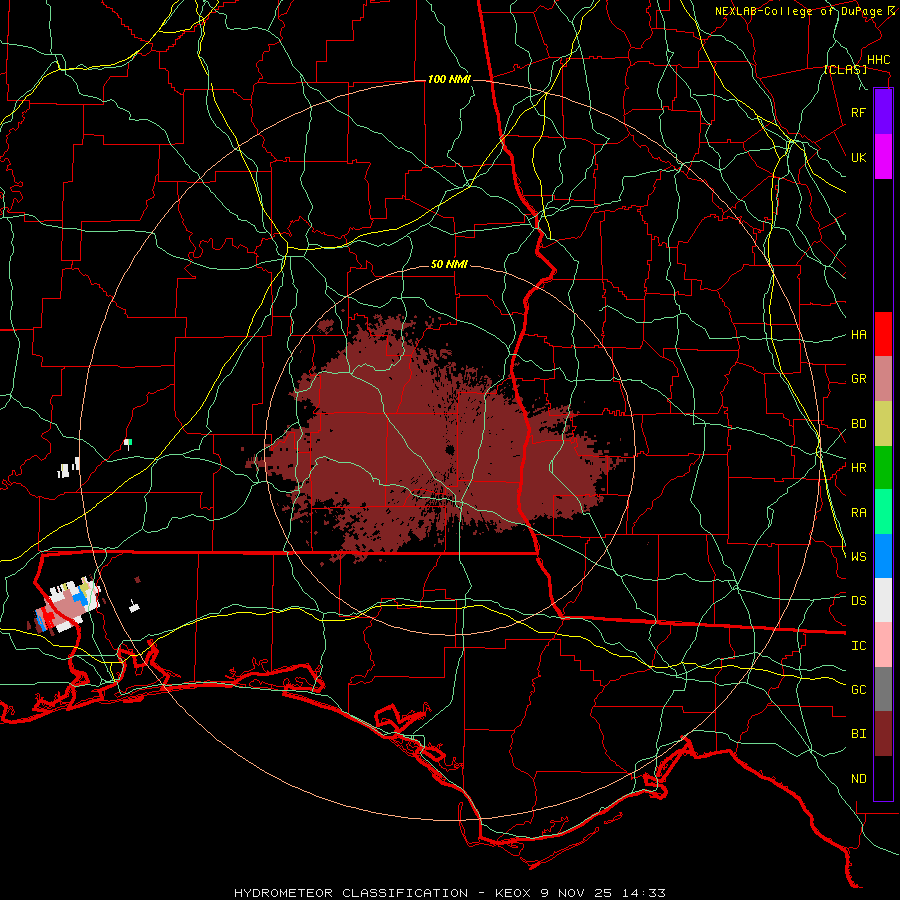Click the ND black legend swatch
Viewport: 900px width, 900px height.
[883, 778]
